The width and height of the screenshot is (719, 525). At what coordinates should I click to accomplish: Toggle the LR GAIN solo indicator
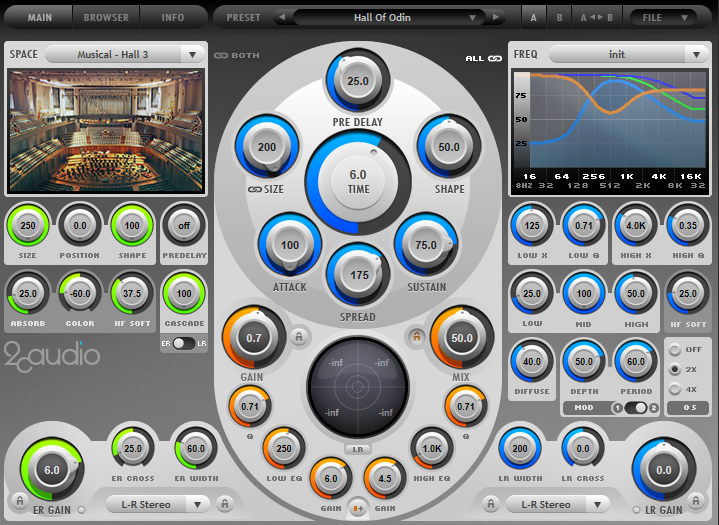(636, 510)
